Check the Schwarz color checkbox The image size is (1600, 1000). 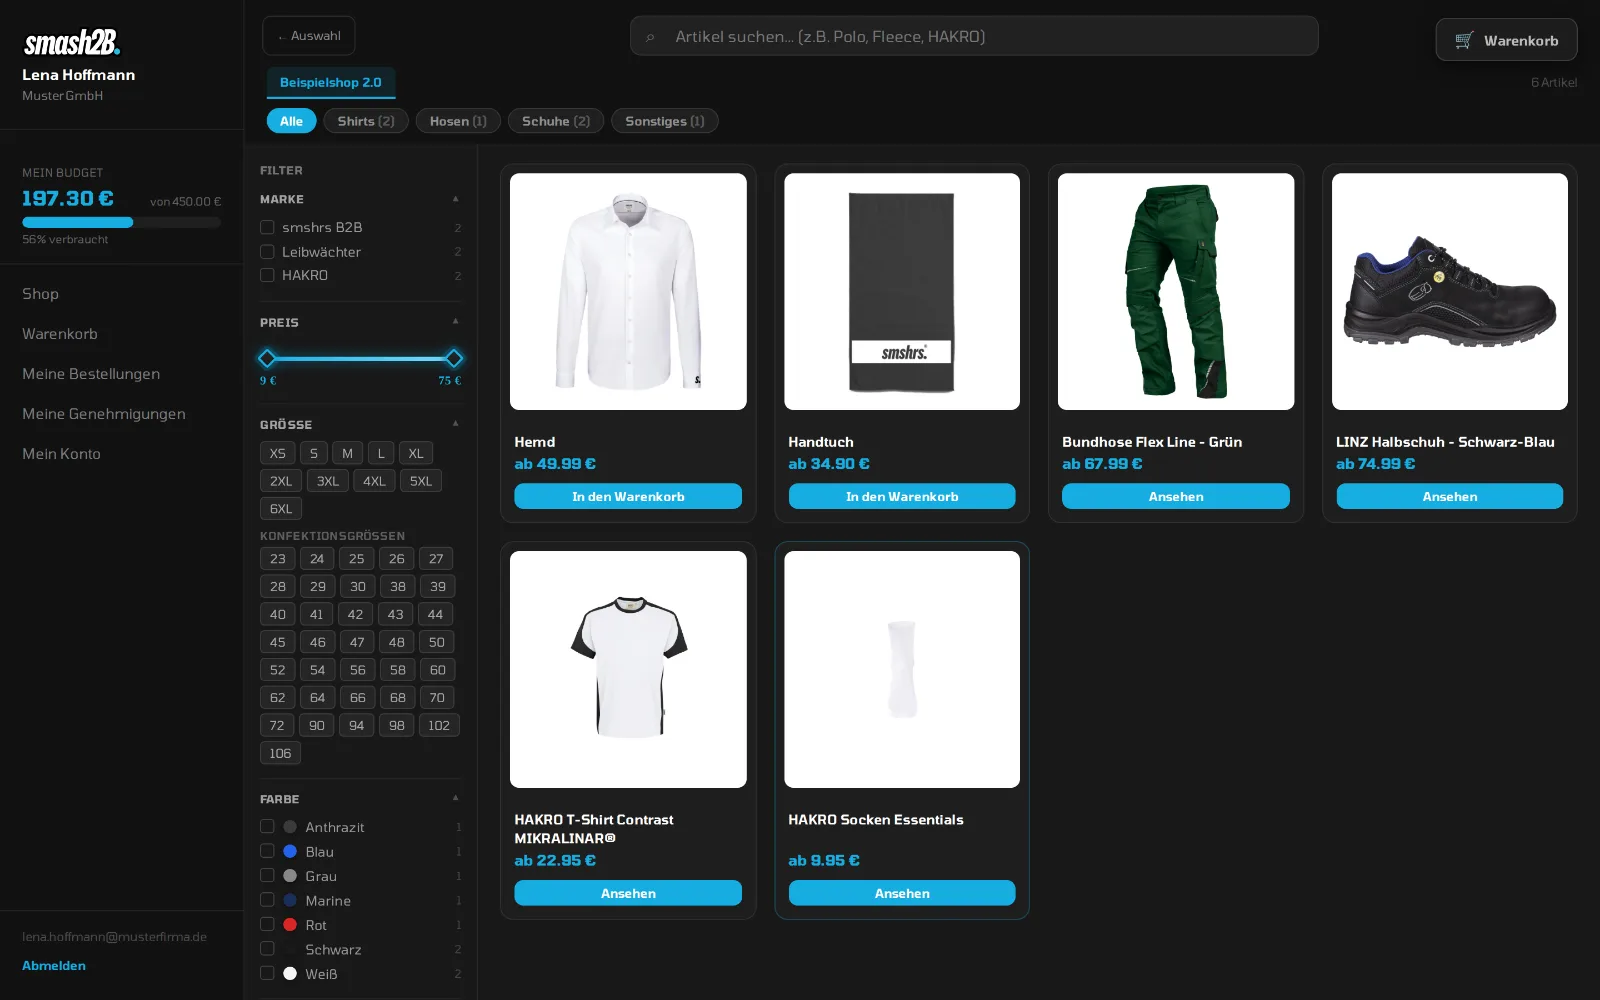click(x=267, y=948)
